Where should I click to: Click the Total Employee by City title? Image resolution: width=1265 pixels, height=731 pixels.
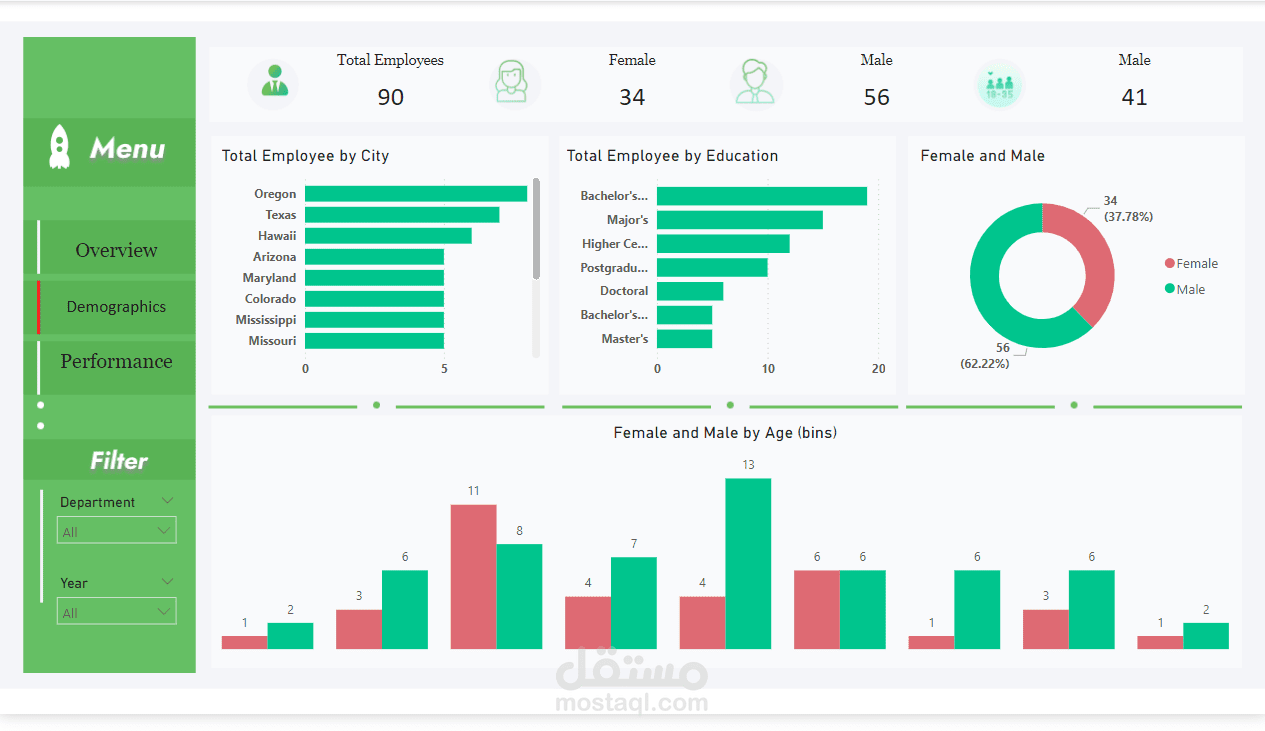[x=305, y=156]
